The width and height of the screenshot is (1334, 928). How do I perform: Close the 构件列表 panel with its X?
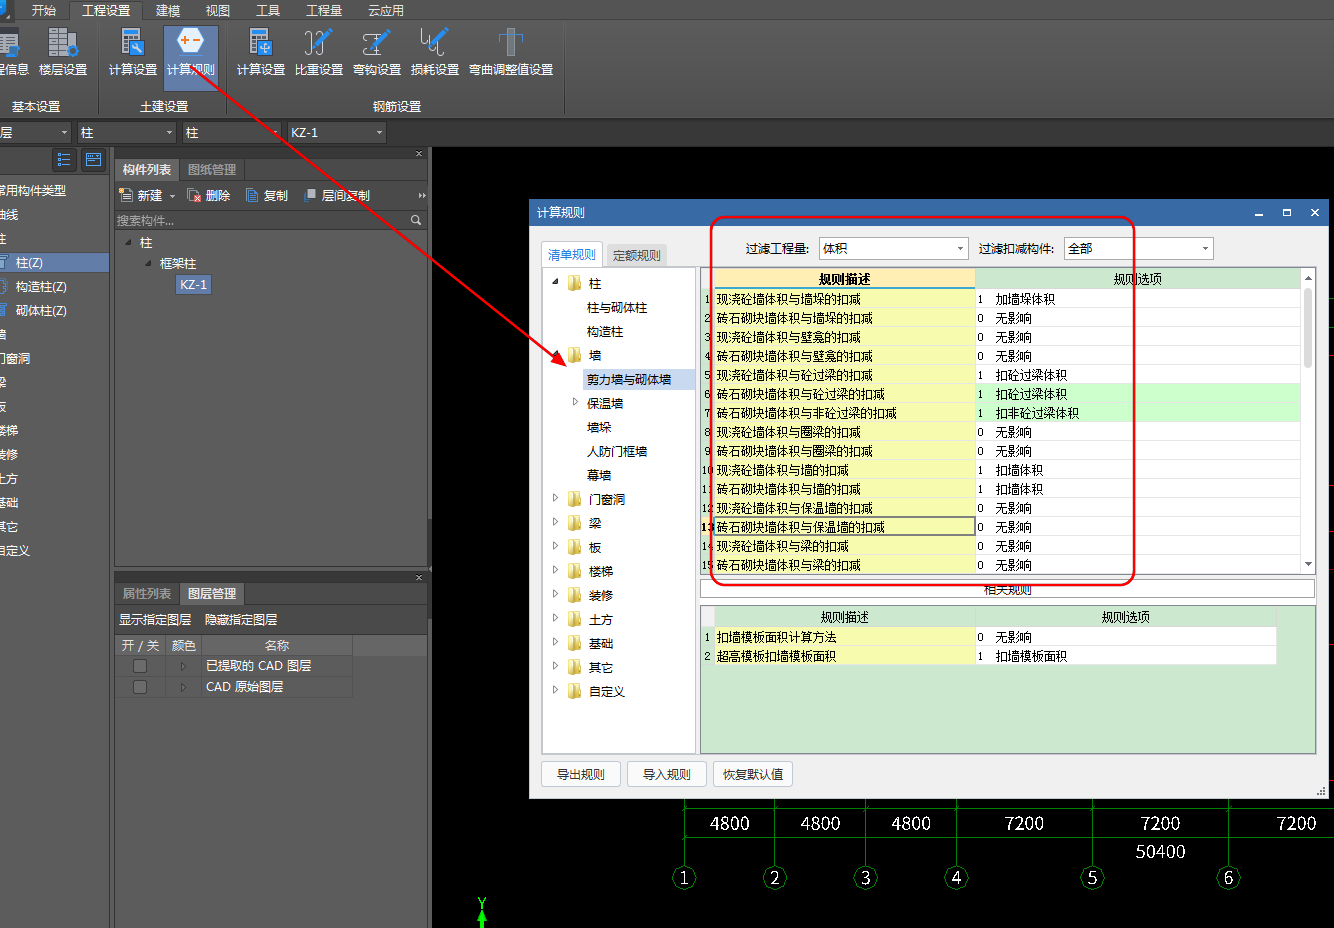419,154
